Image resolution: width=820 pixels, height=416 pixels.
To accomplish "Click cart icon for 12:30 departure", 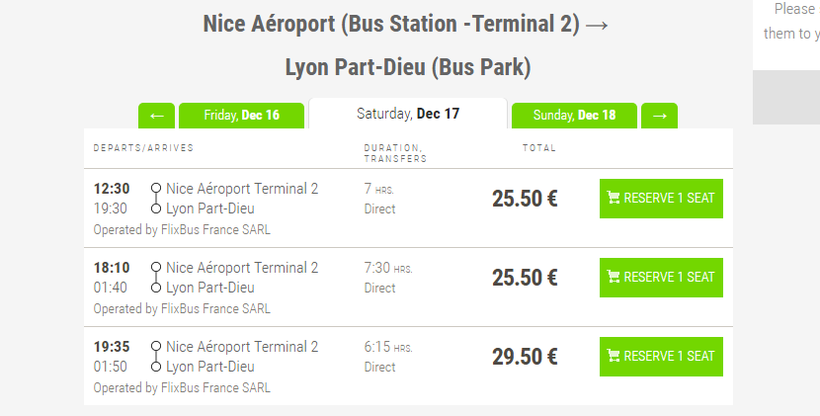I will (613, 198).
